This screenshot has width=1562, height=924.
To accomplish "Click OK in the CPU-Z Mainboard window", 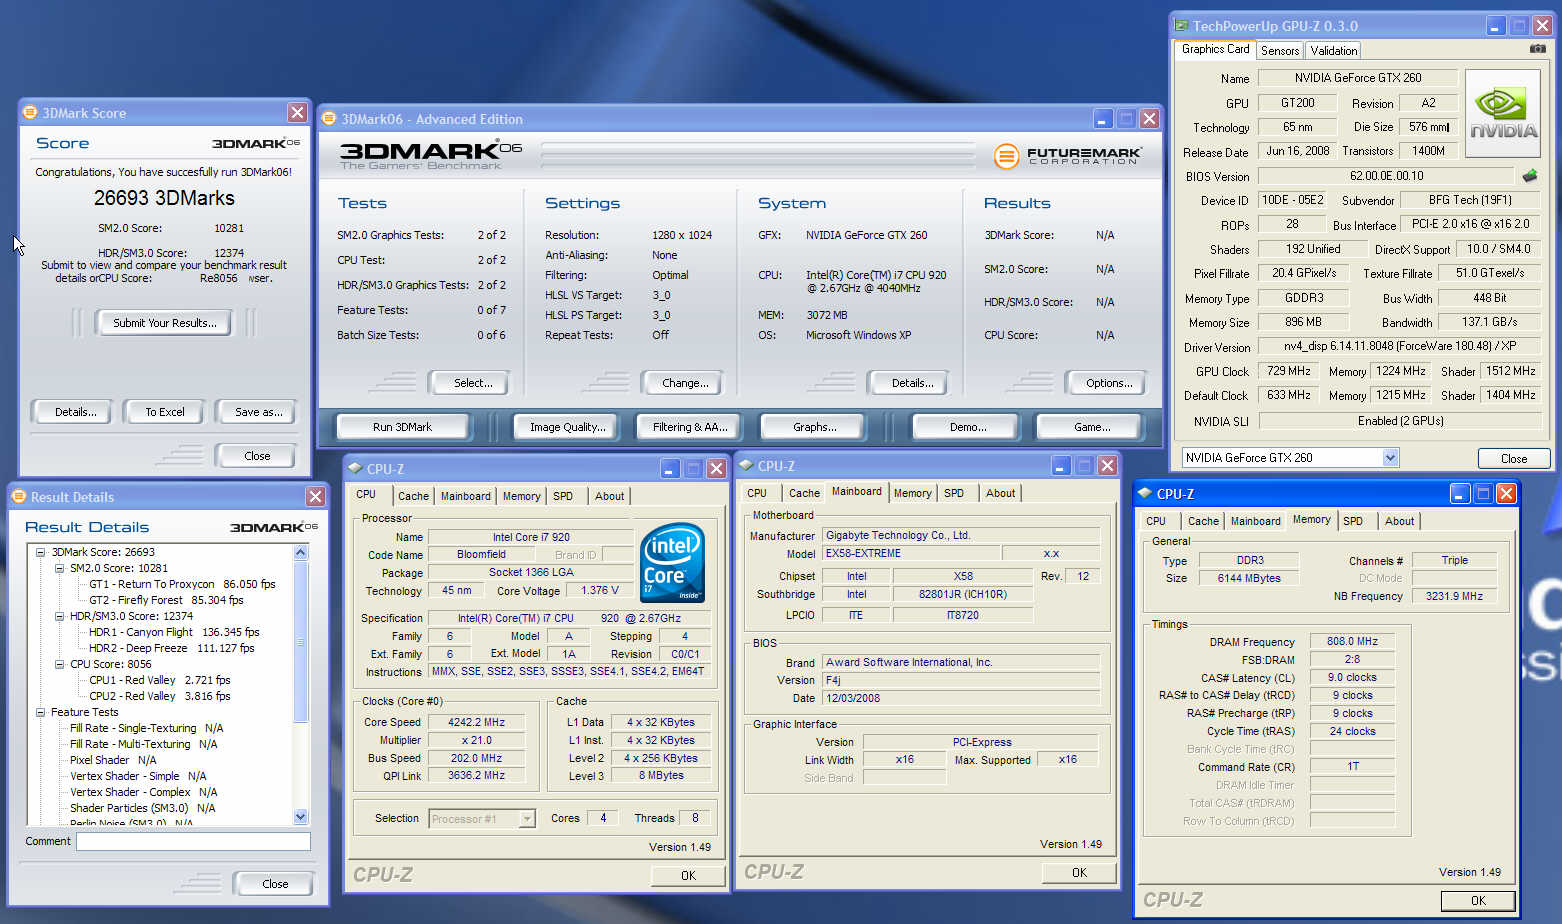I will [1079, 872].
